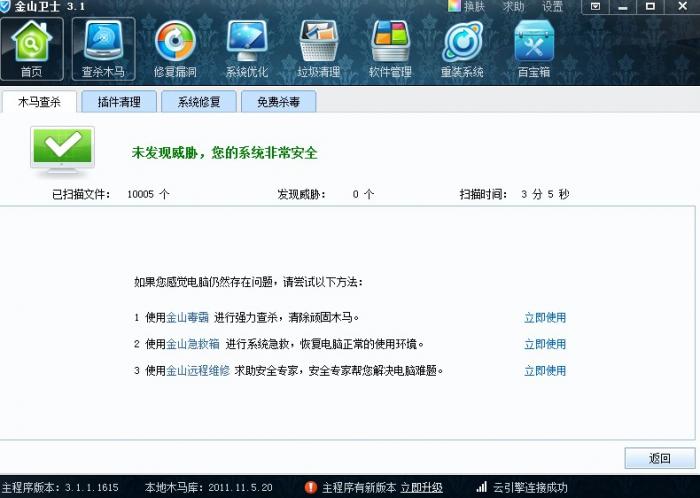The width and height of the screenshot is (700, 498).
Task: Click the red warning icon in status bar
Action: tap(311, 487)
